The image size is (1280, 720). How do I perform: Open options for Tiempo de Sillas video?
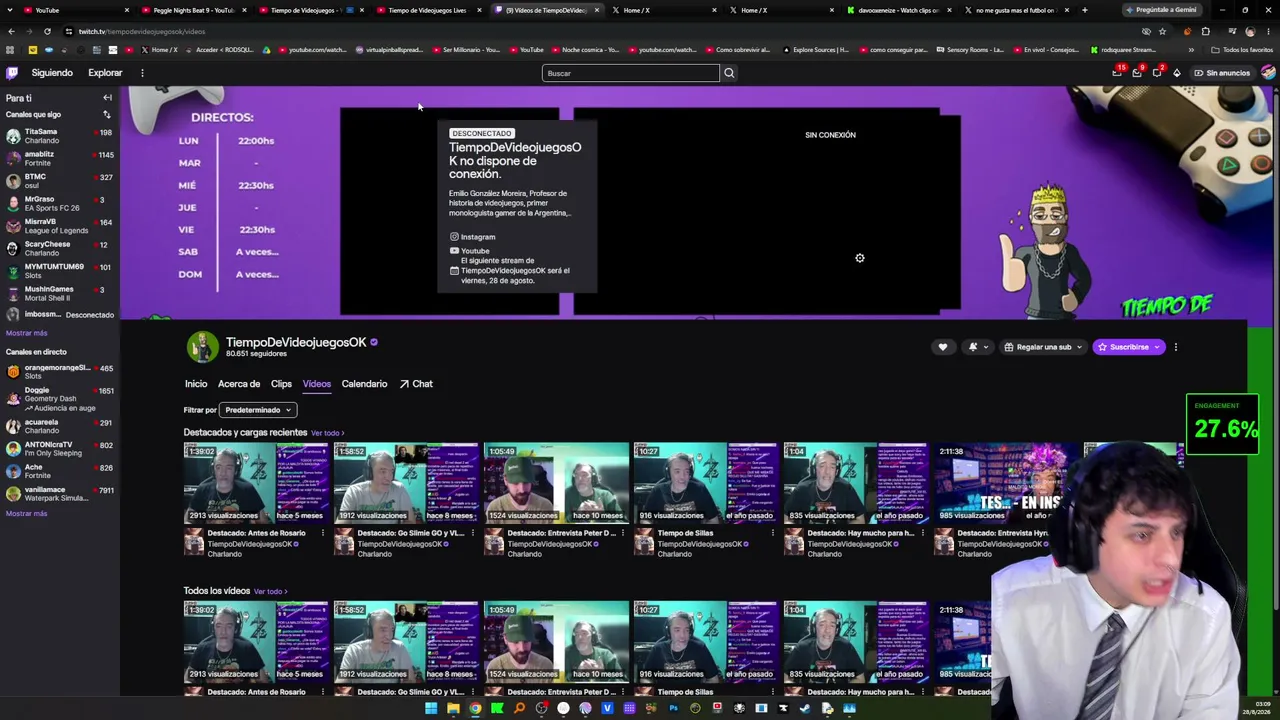(772, 533)
